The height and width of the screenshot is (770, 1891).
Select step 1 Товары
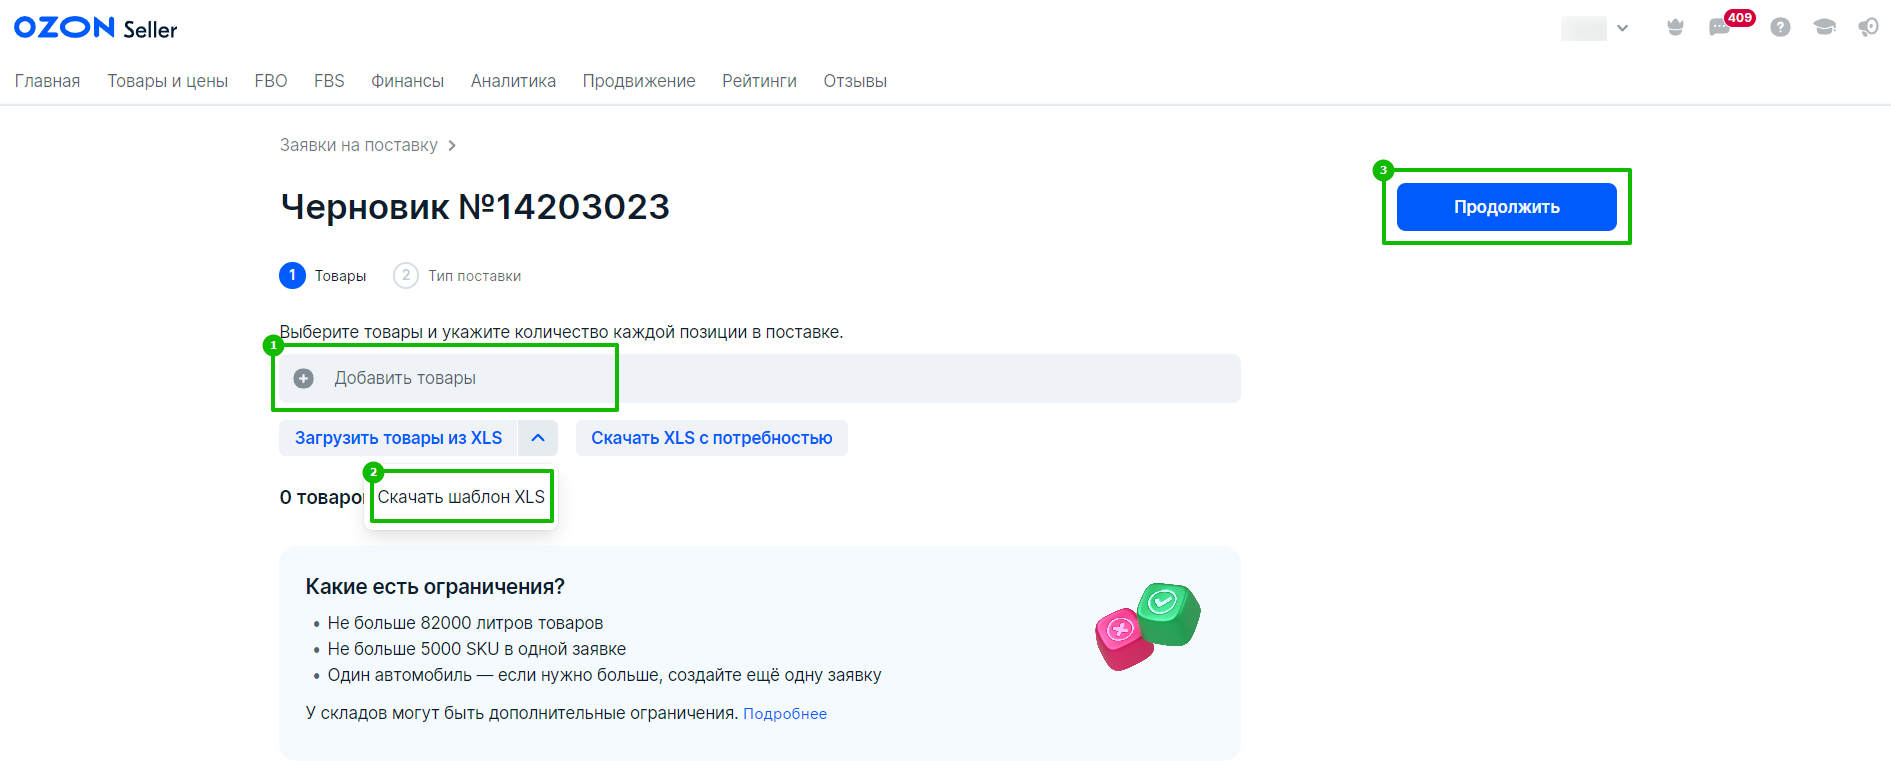[323, 275]
